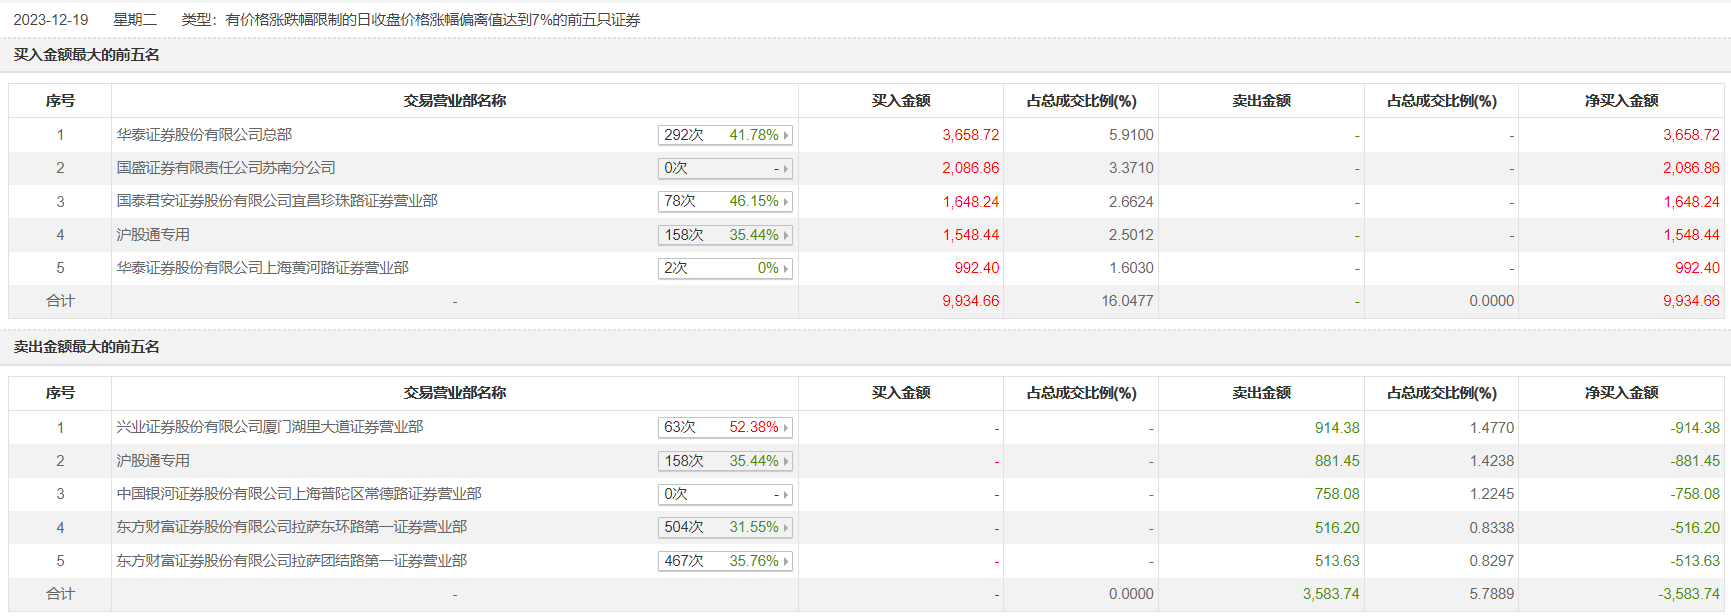Open the 东方财富证券 拉萨东环路 branch link
Image resolution: width=1731 pixels, height=616 pixels.
(292, 527)
